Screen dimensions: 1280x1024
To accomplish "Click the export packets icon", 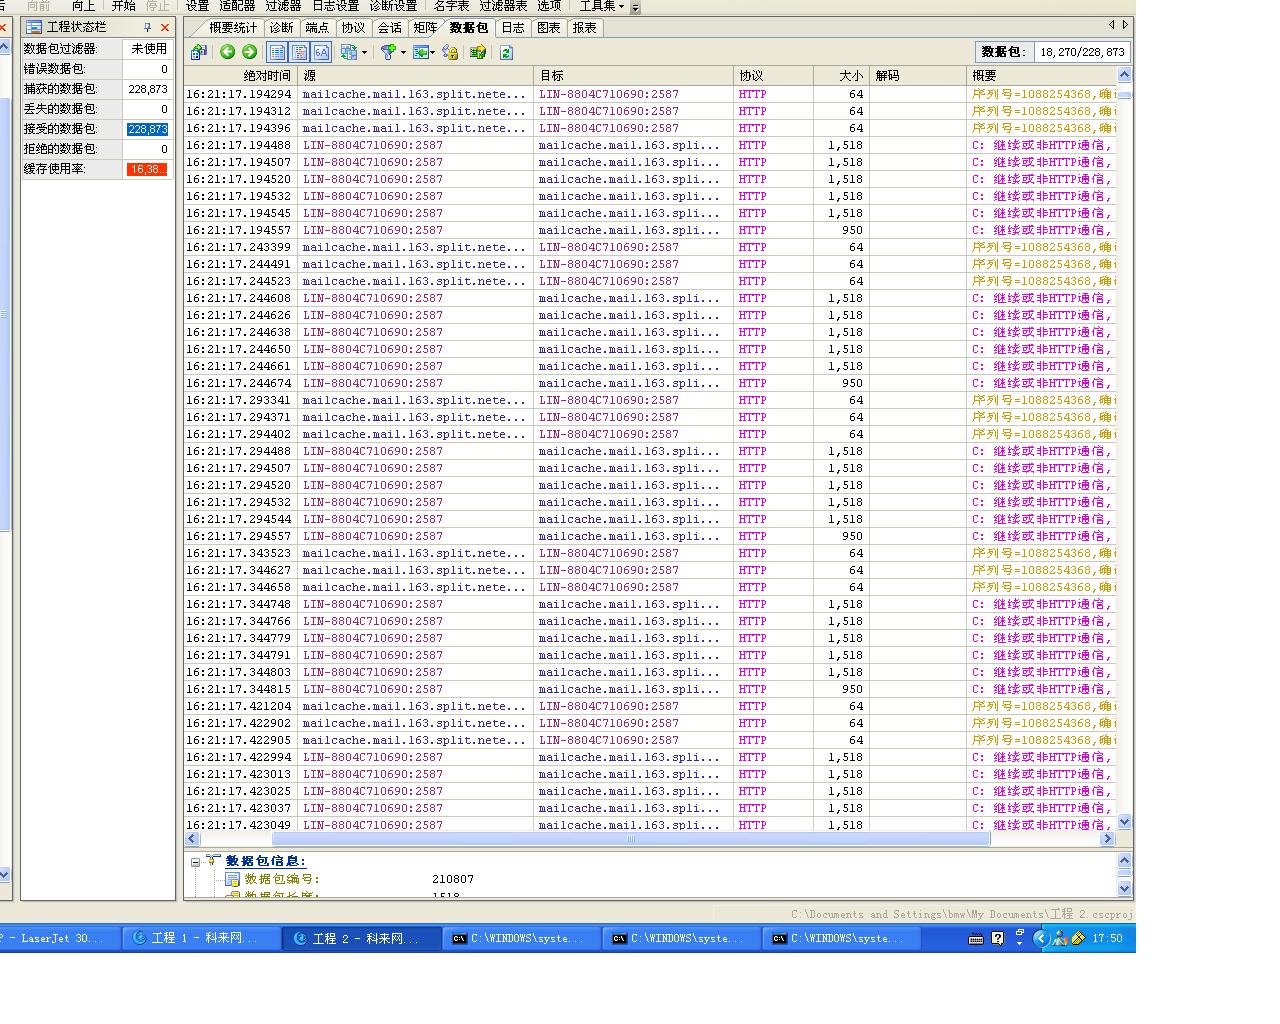I will pyautogui.click(x=478, y=52).
